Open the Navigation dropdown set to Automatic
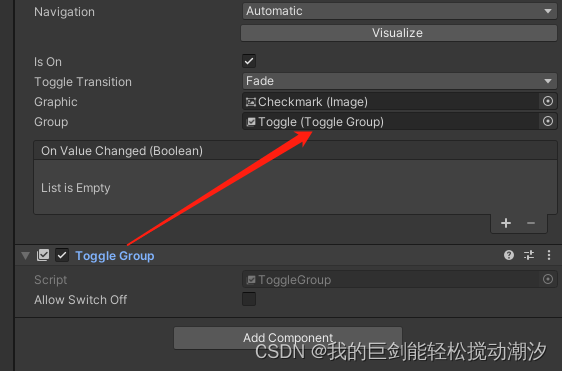This screenshot has width=562, height=371. point(399,11)
